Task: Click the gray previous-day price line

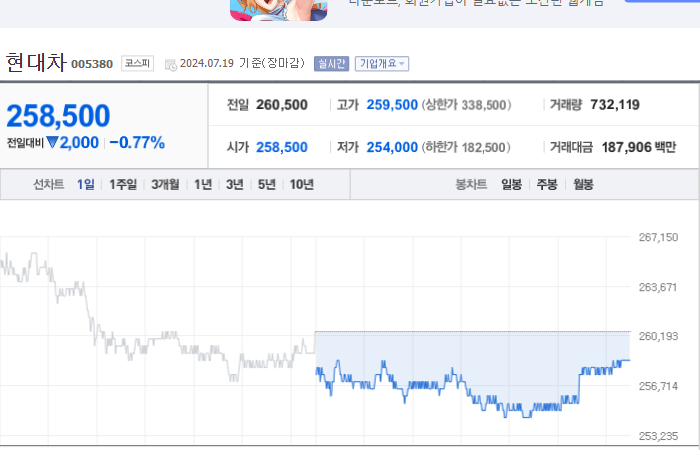Action: pos(158,317)
